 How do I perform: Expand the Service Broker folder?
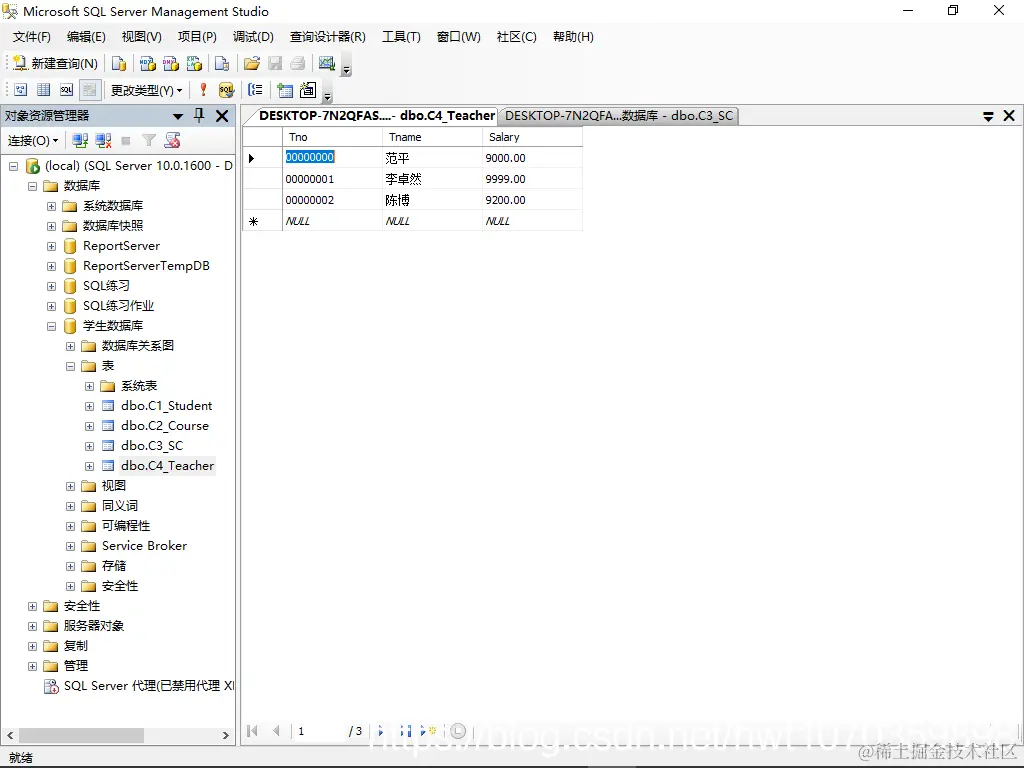click(71, 546)
